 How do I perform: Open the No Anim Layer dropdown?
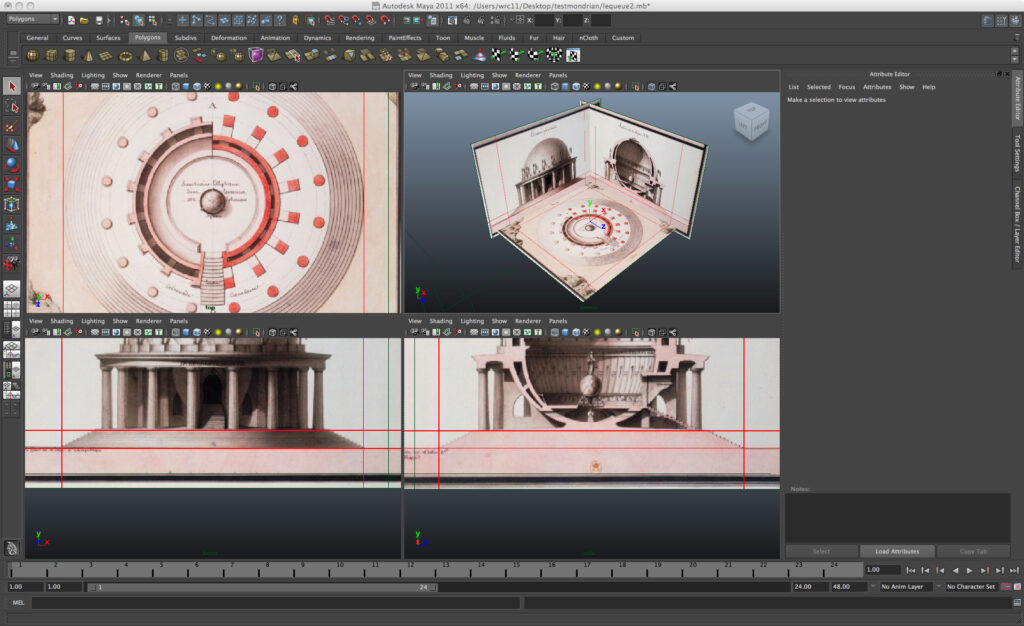906,587
